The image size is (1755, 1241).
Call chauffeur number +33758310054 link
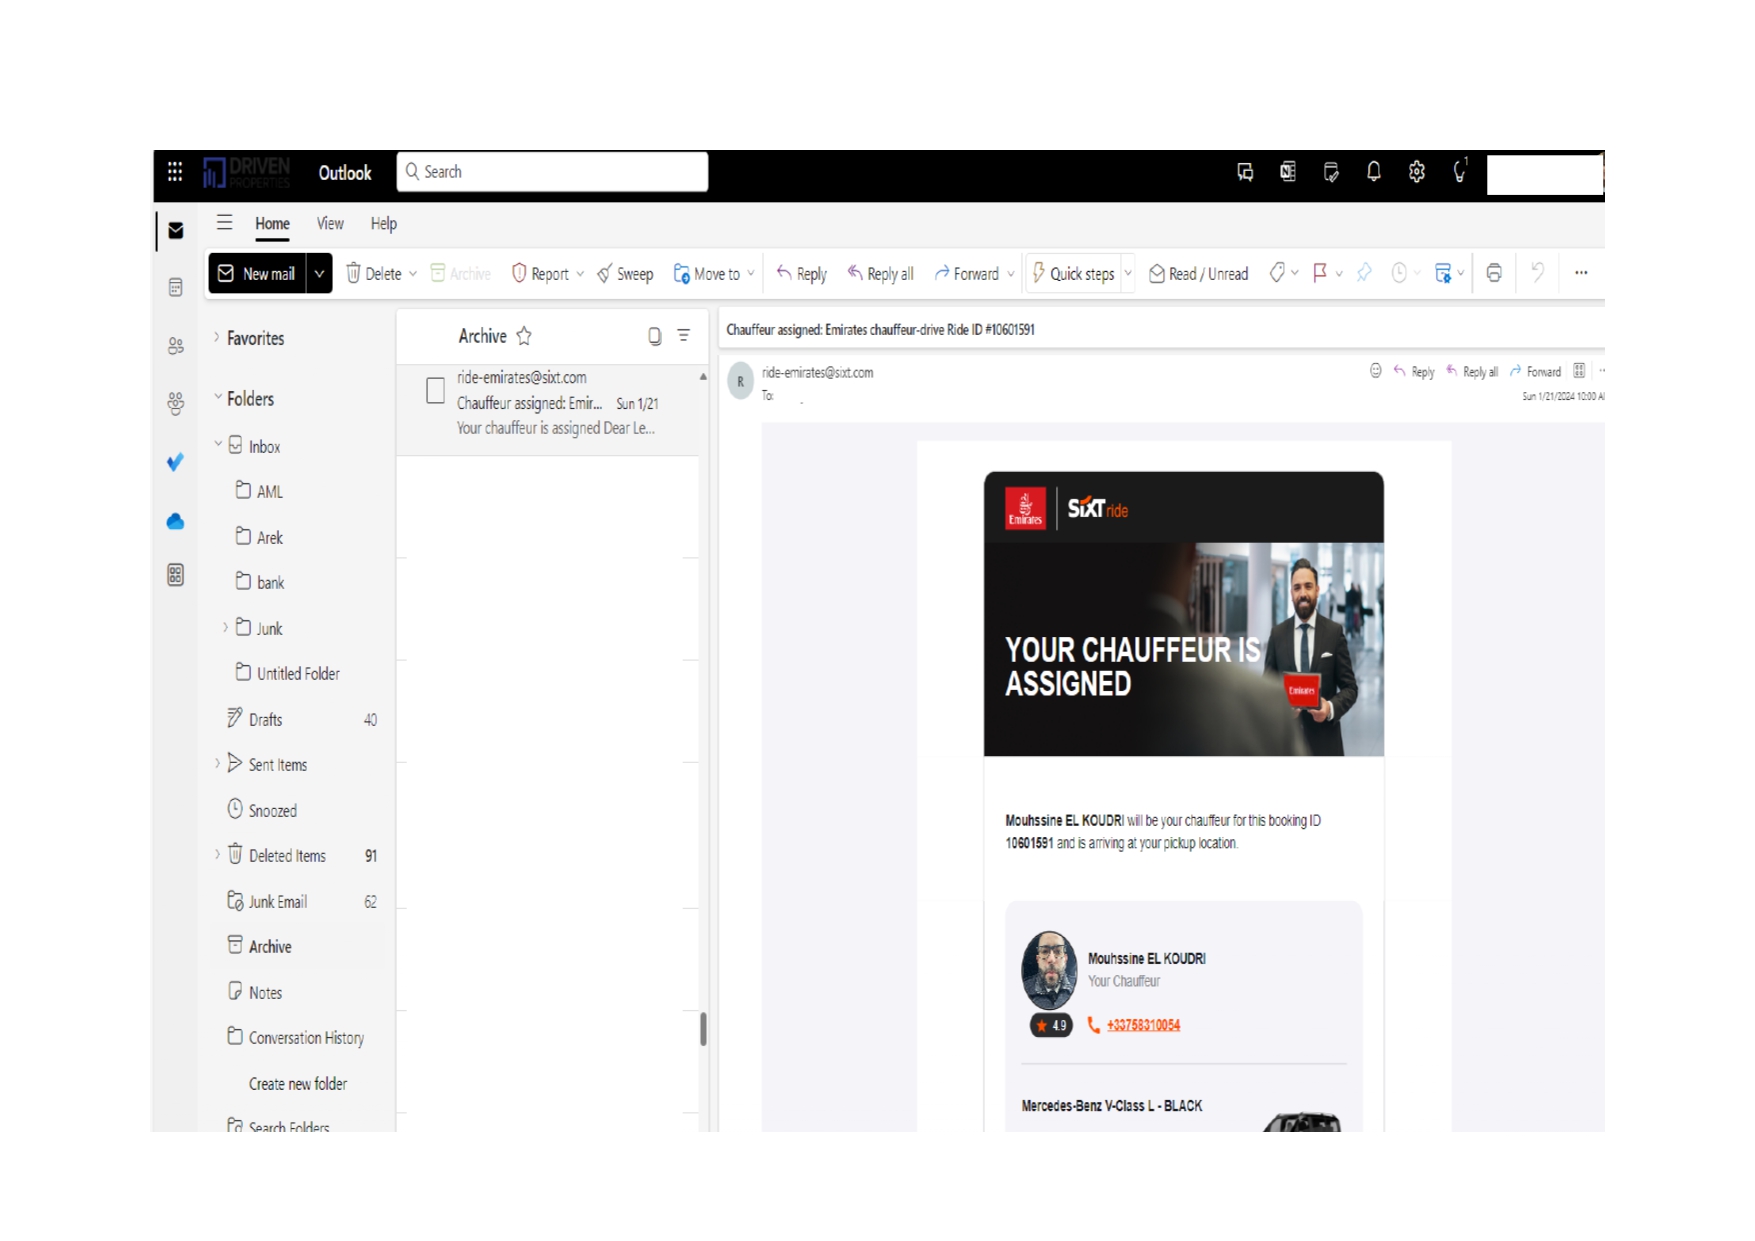click(1143, 1025)
